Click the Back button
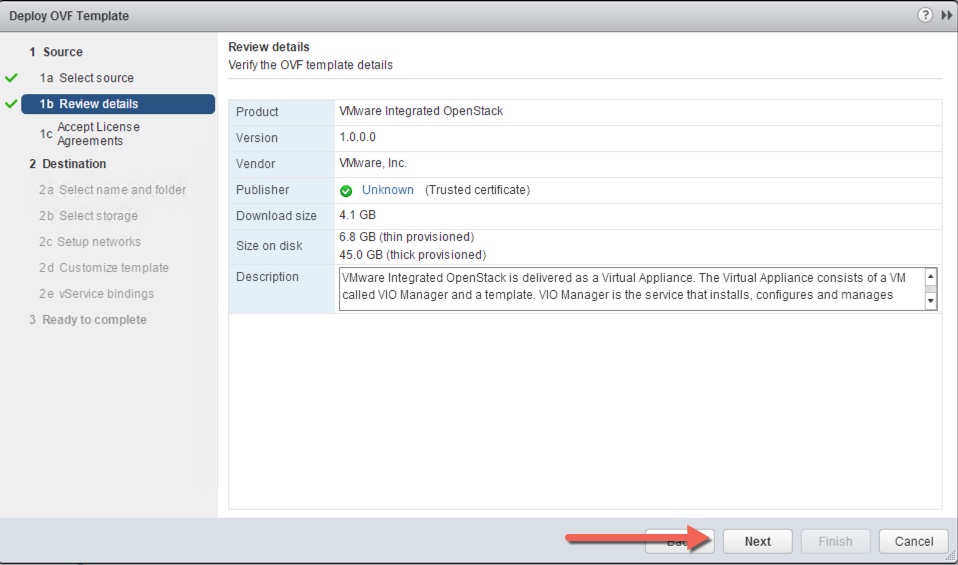958x565 pixels. point(678,541)
